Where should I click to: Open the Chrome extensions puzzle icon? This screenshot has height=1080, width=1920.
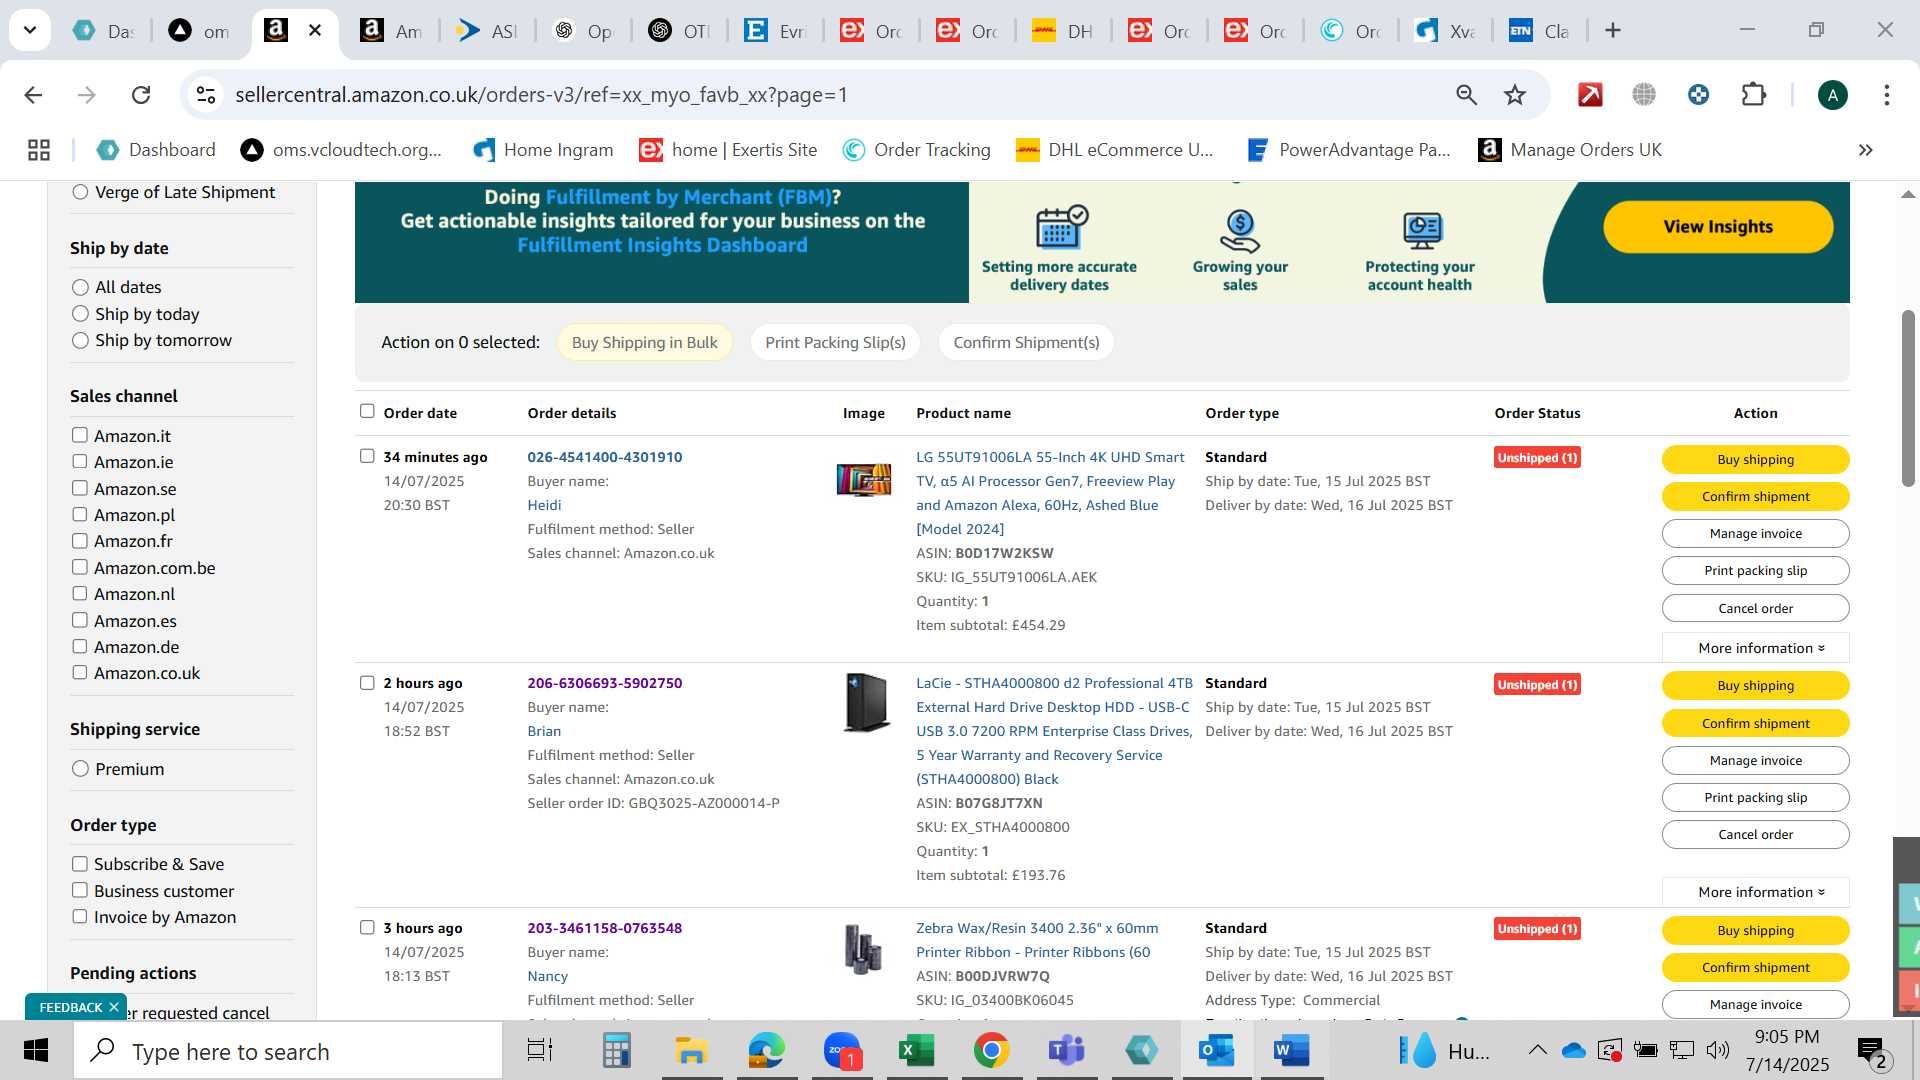[1753, 95]
